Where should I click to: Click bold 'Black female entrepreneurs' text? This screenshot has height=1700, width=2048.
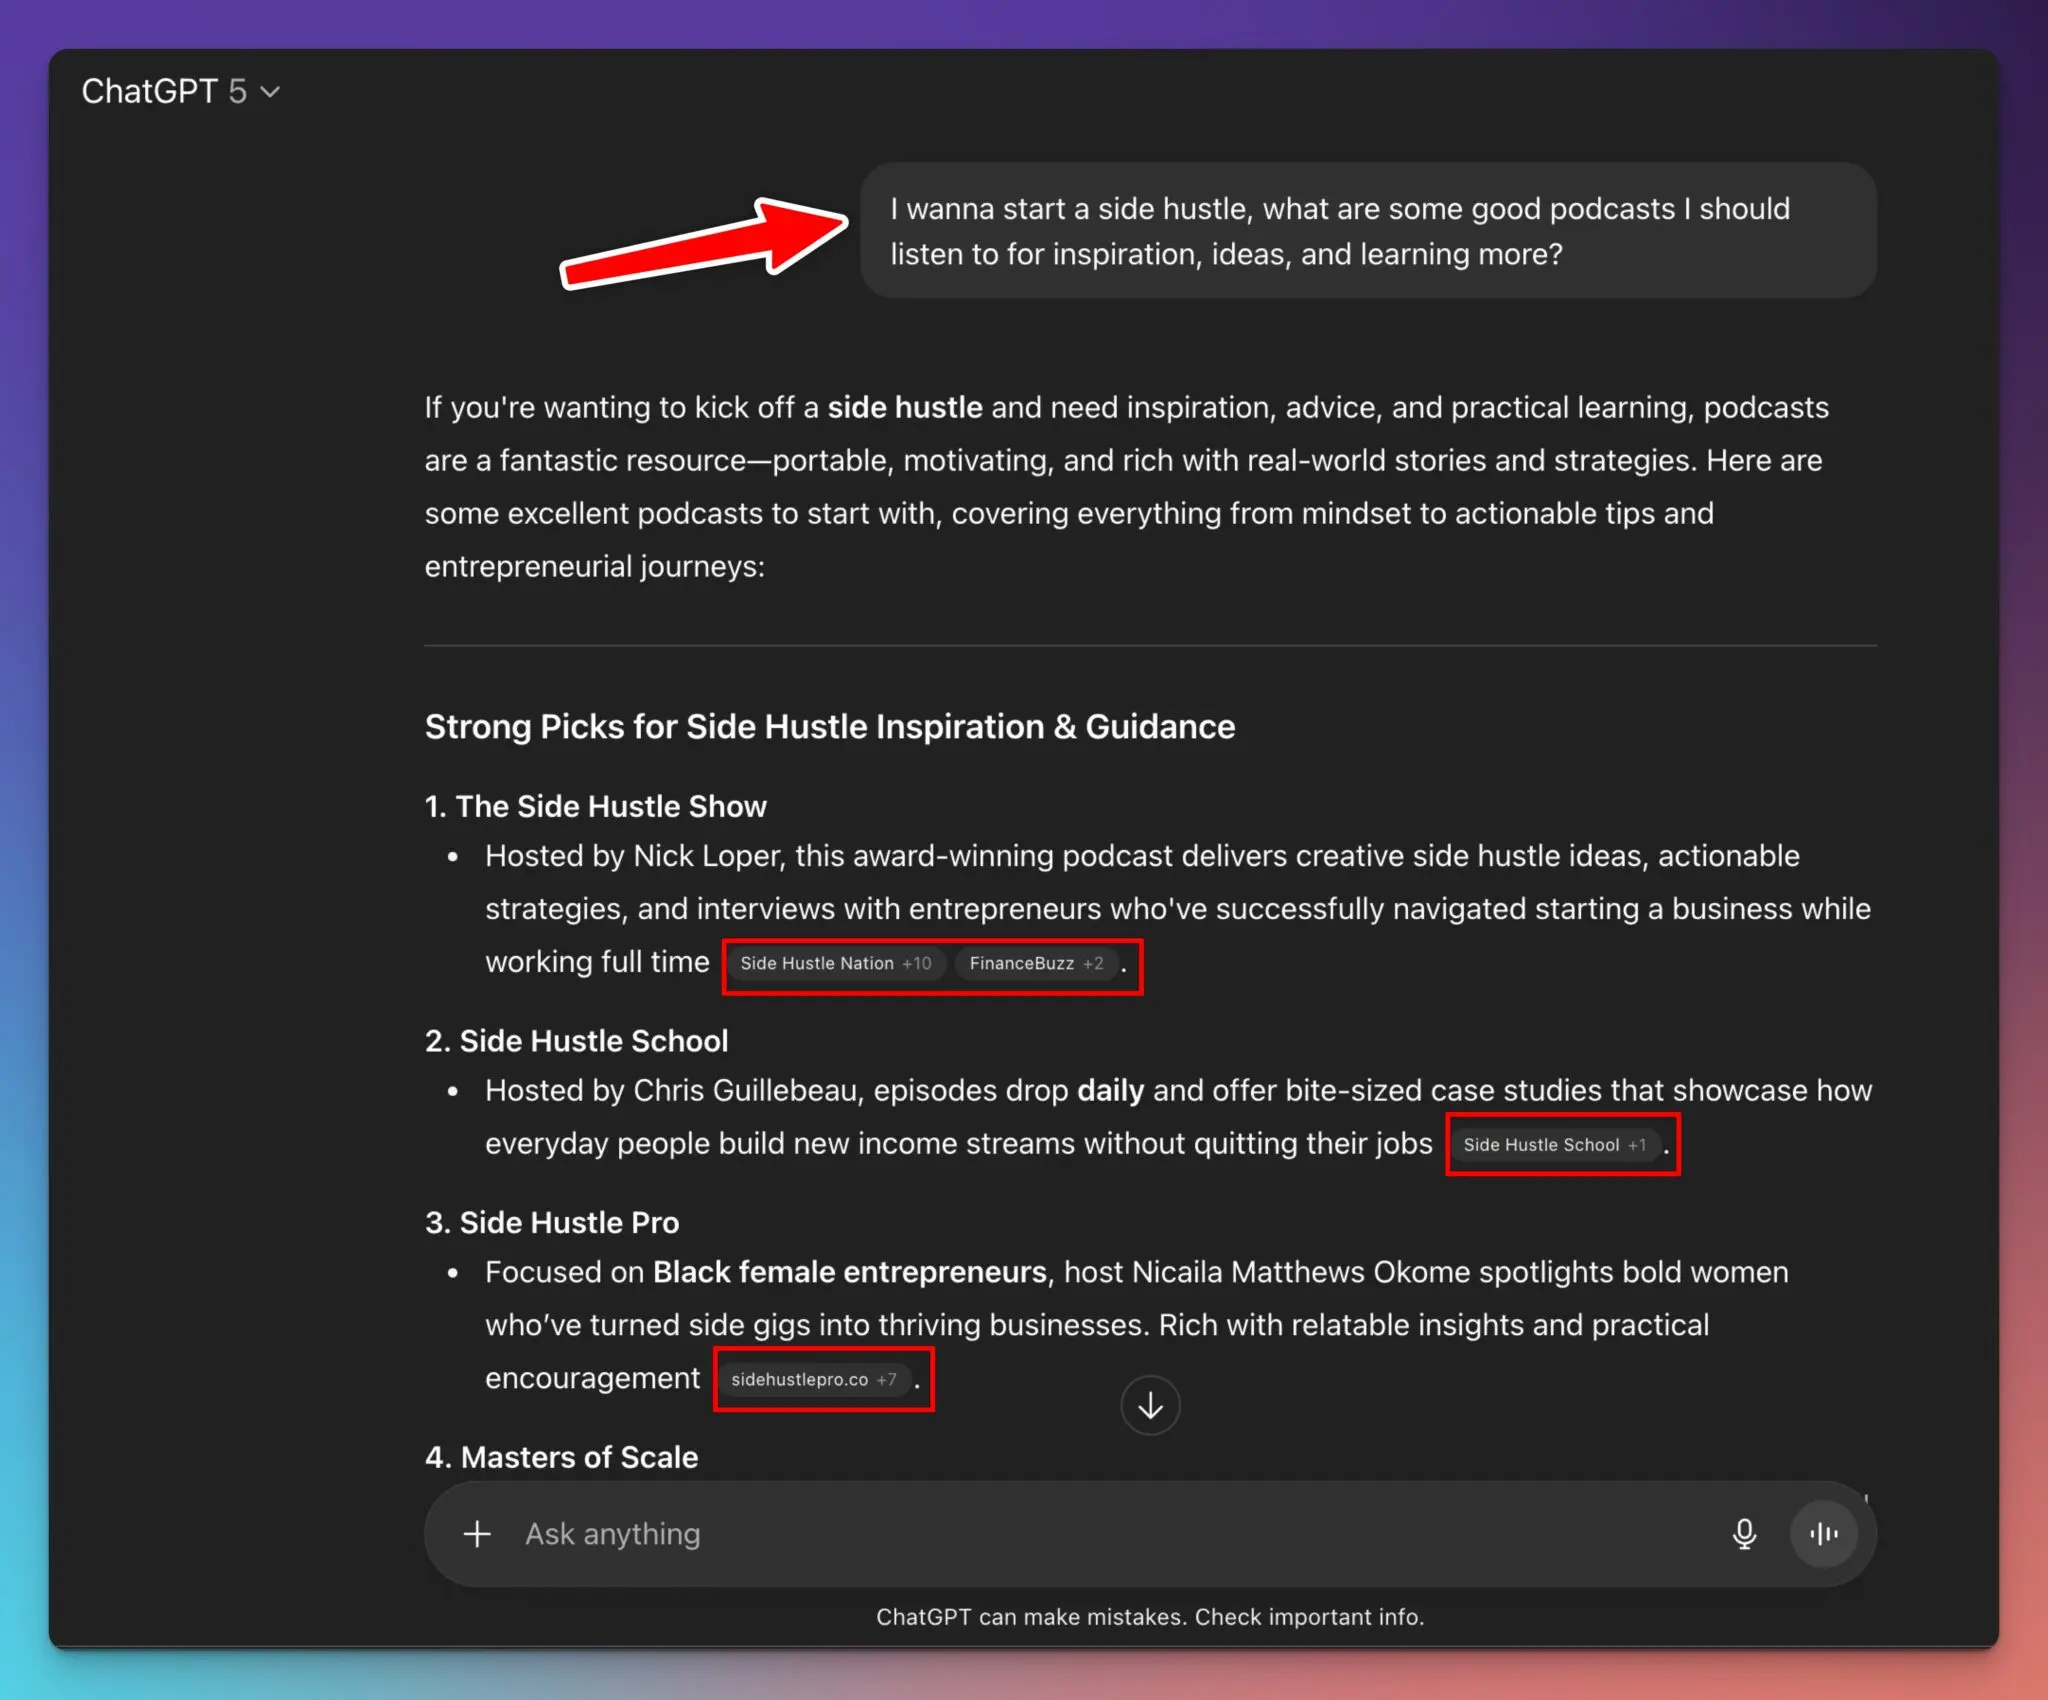pyautogui.click(x=849, y=1272)
